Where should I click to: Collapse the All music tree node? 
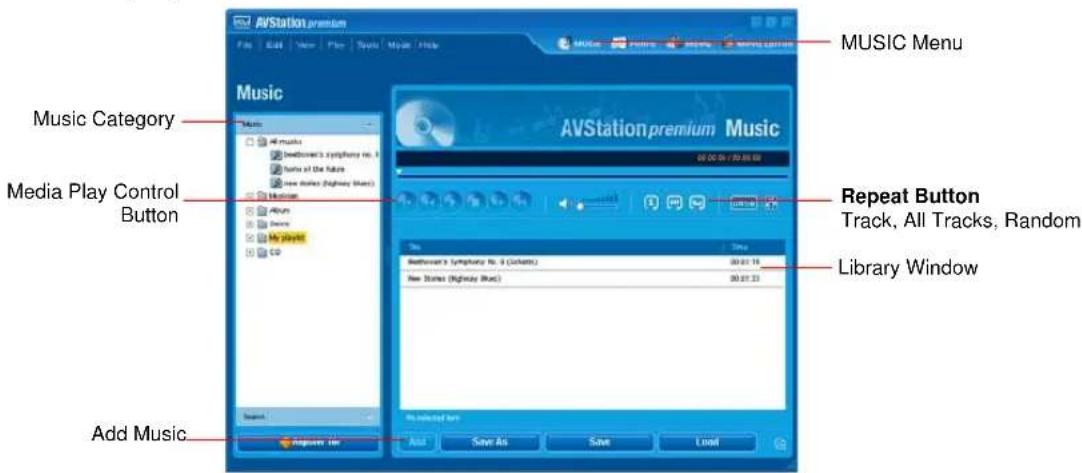click(x=250, y=142)
